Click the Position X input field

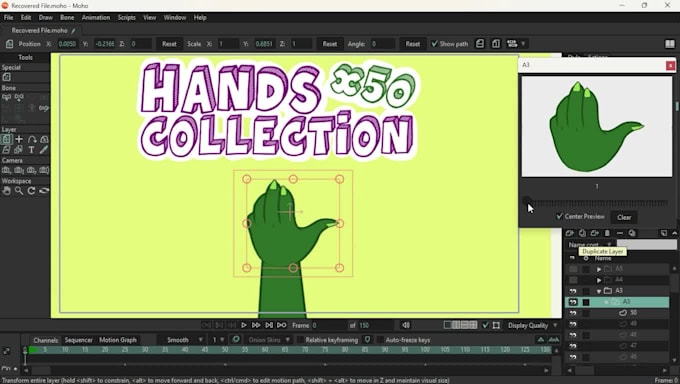[x=68, y=44]
